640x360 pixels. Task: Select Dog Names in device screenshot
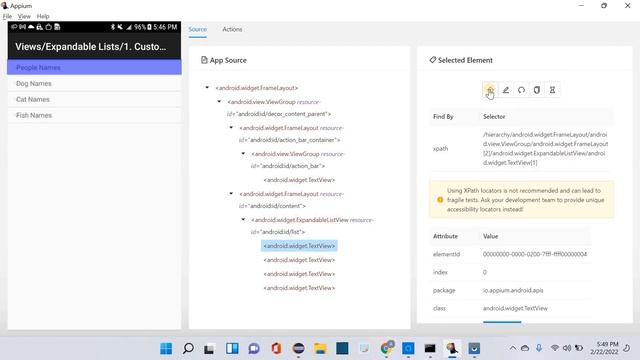coord(94,83)
